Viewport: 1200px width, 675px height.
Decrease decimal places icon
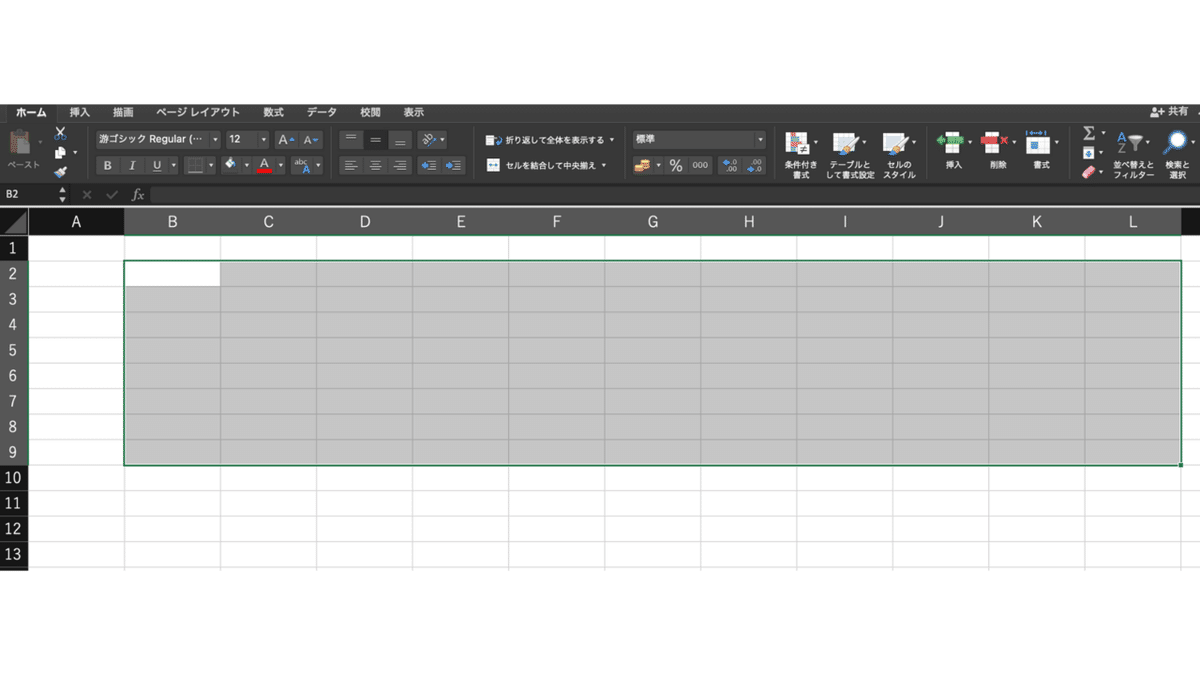pyautogui.click(x=755, y=165)
